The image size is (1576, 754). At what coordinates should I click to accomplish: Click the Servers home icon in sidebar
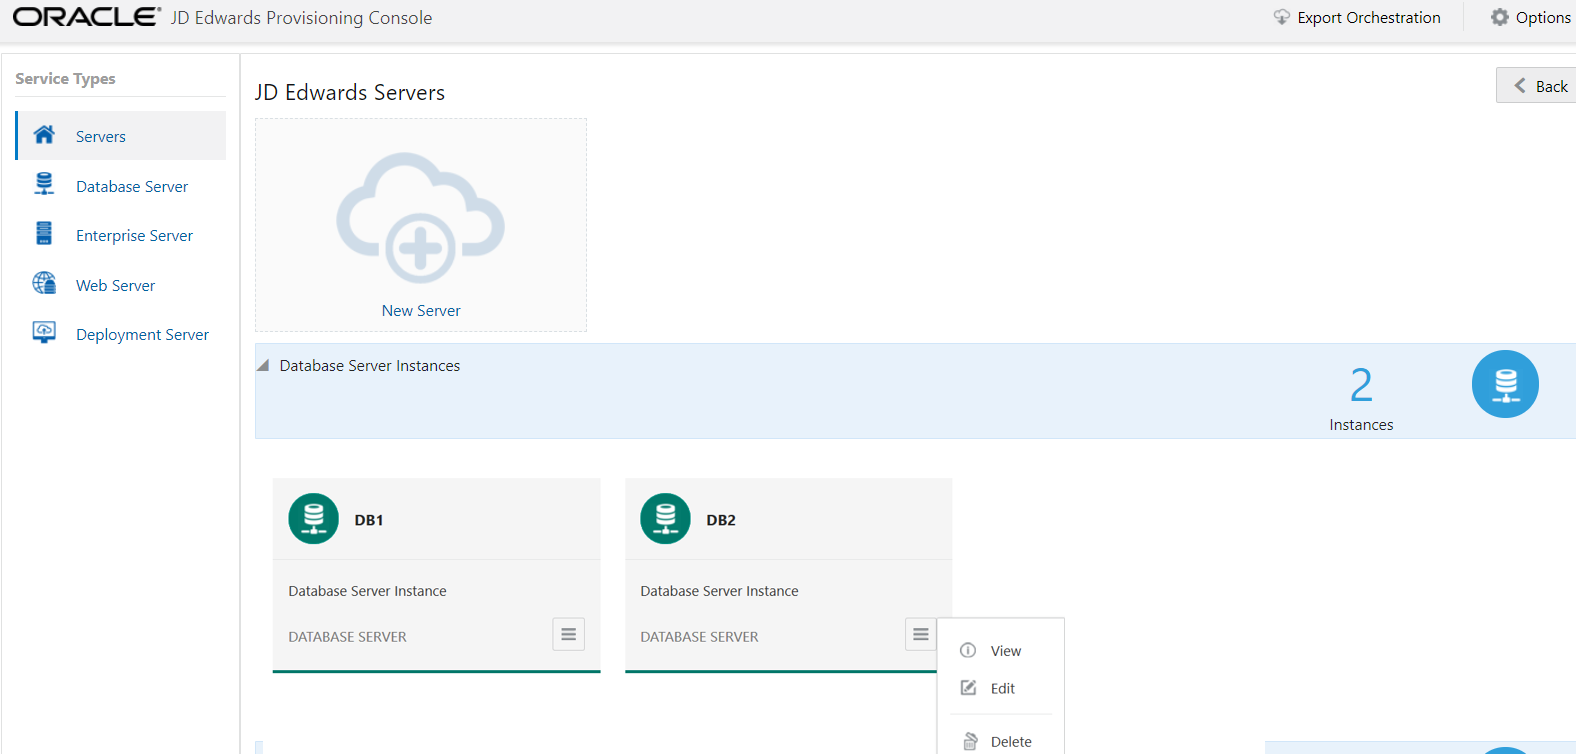click(x=44, y=135)
